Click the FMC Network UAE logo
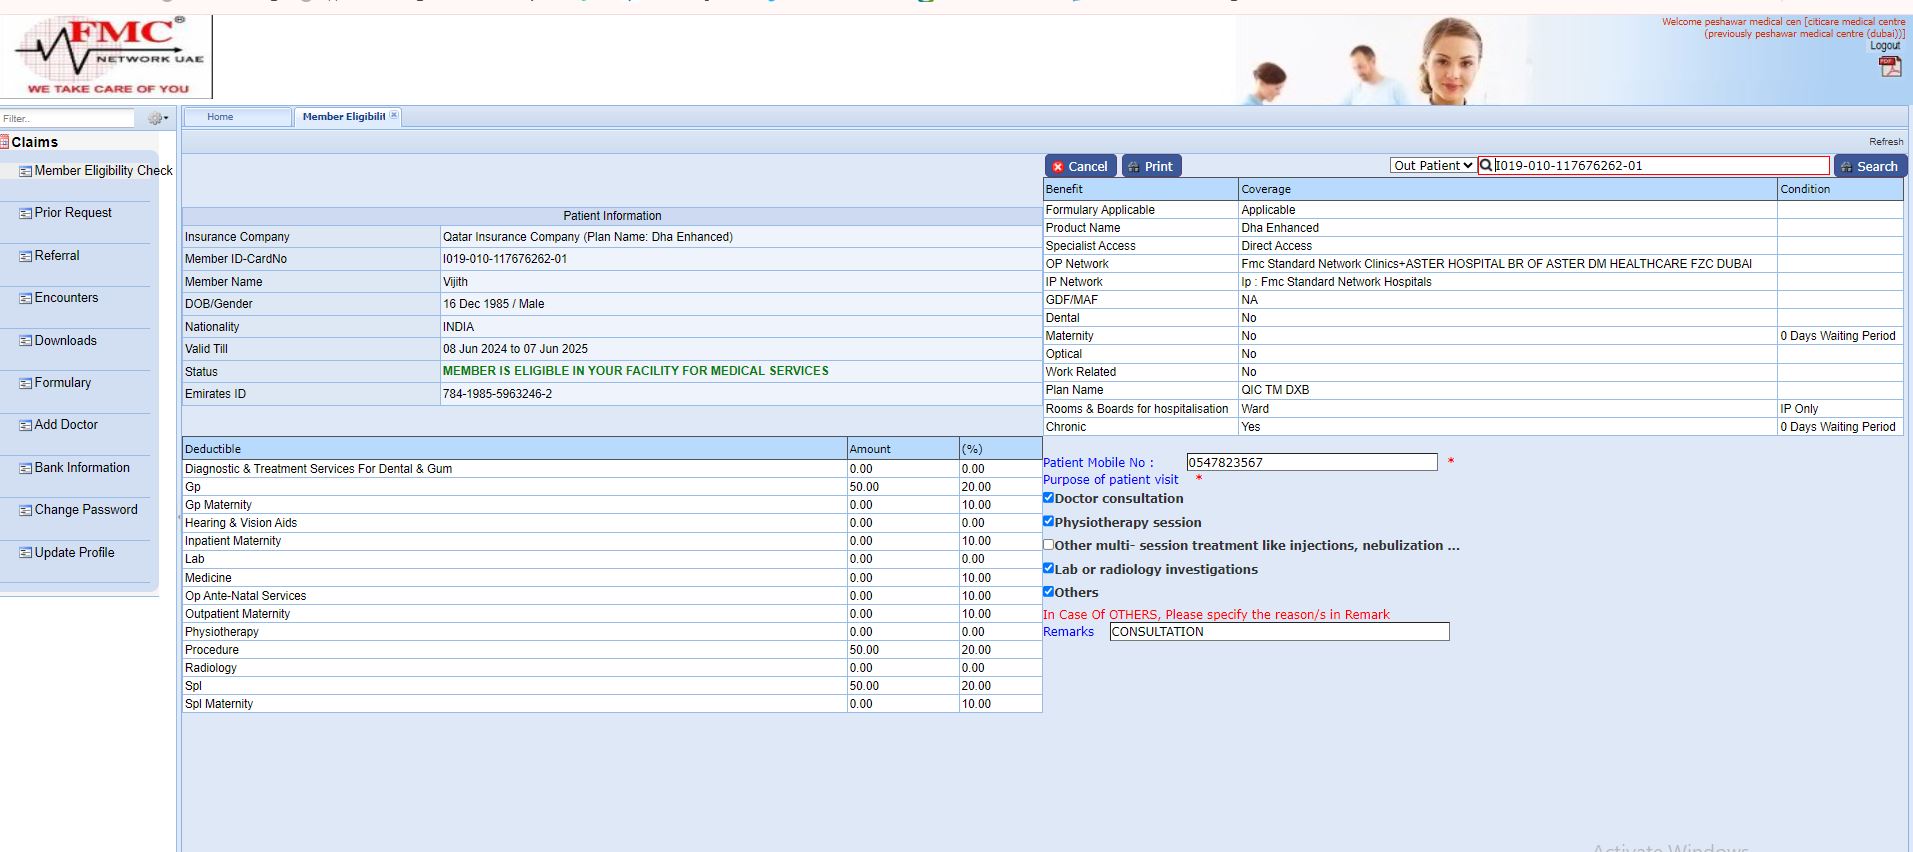The height and width of the screenshot is (852, 1913). coord(107,56)
